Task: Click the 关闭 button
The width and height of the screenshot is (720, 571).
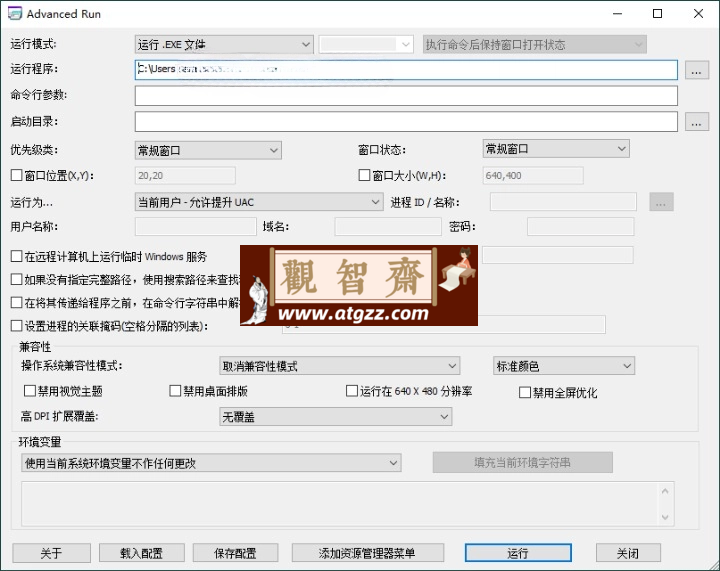Action: (x=628, y=553)
